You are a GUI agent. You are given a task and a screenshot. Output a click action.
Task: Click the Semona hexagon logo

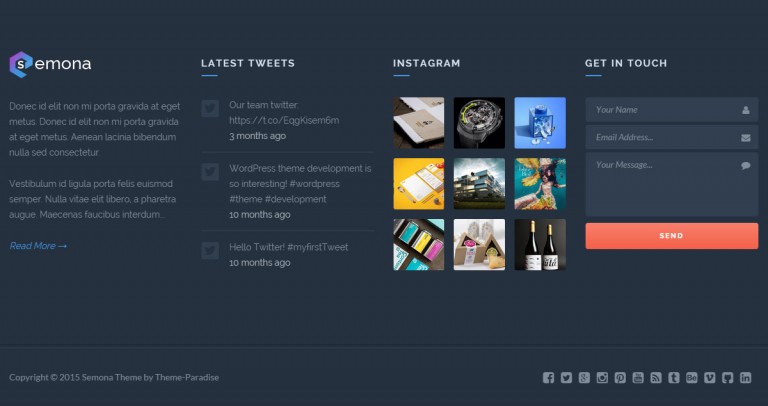[x=21, y=64]
